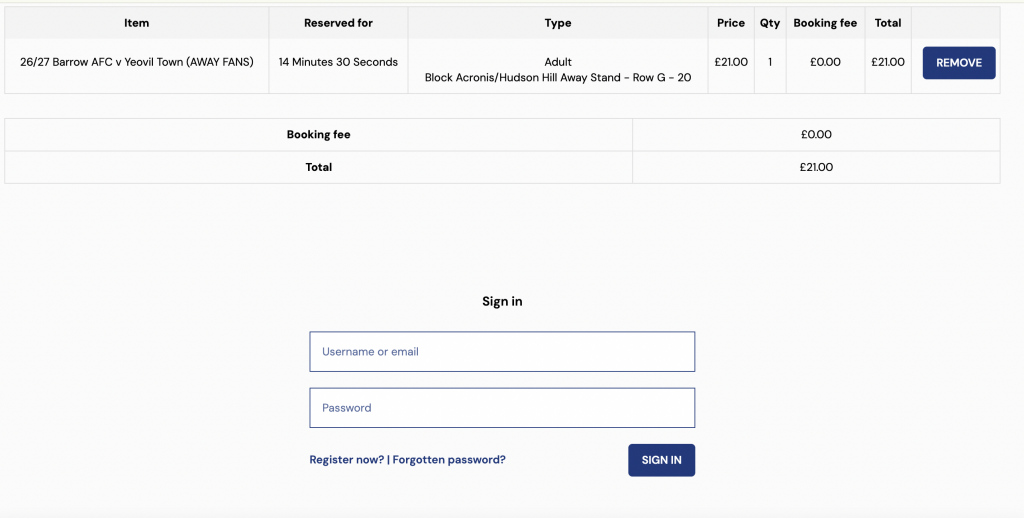Click the Block Acronis/Hudson Hill seat description

tap(558, 78)
